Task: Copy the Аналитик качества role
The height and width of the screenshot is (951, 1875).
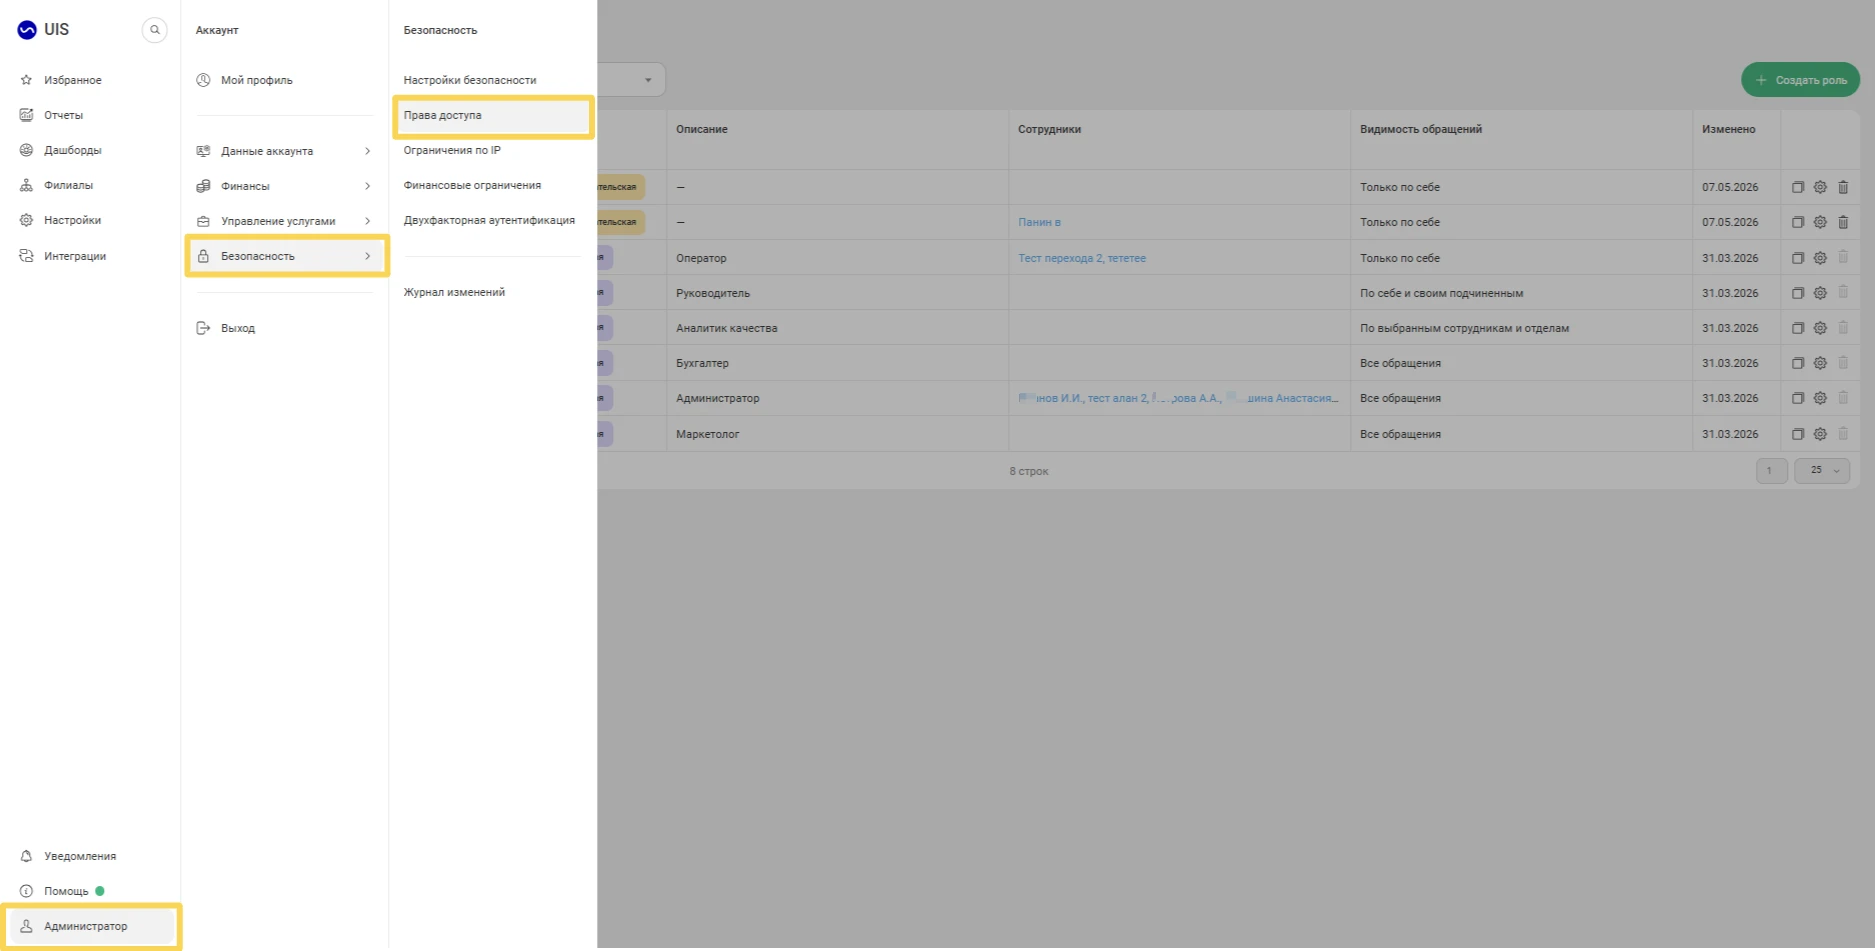Action: coord(1797,328)
